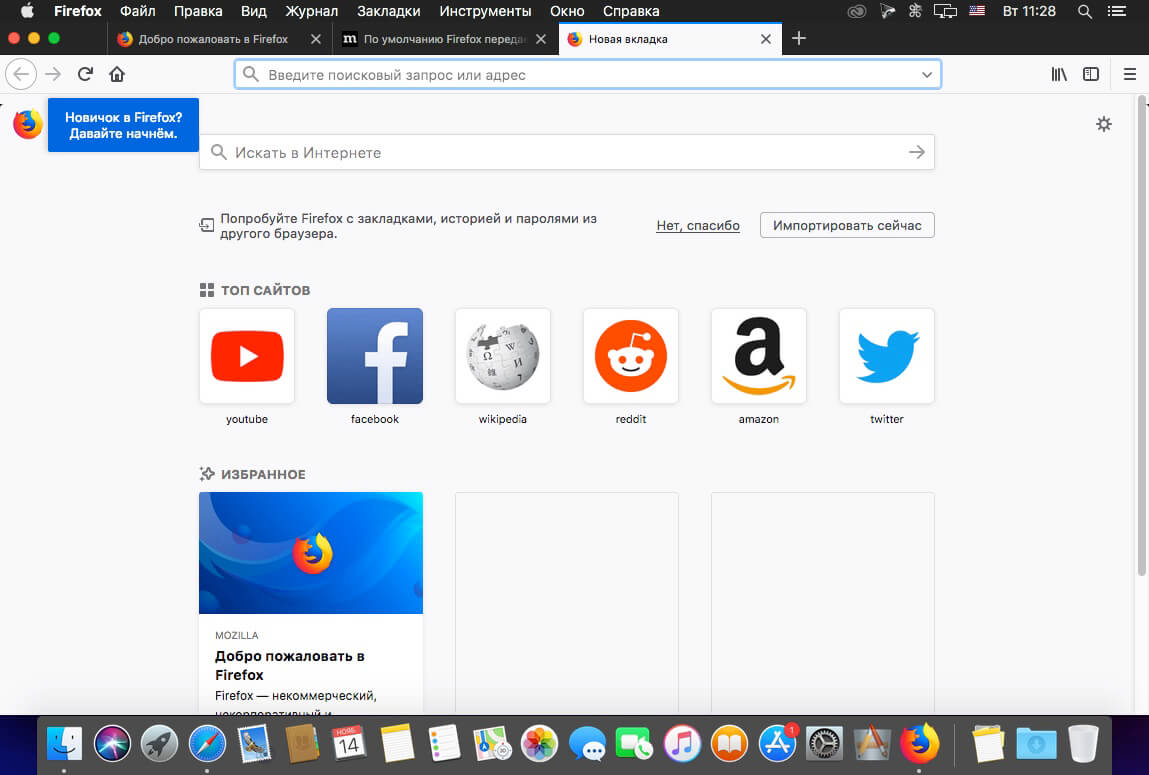1149x775 pixels.
Task: Reload the current page
Action: coord(85,74)
